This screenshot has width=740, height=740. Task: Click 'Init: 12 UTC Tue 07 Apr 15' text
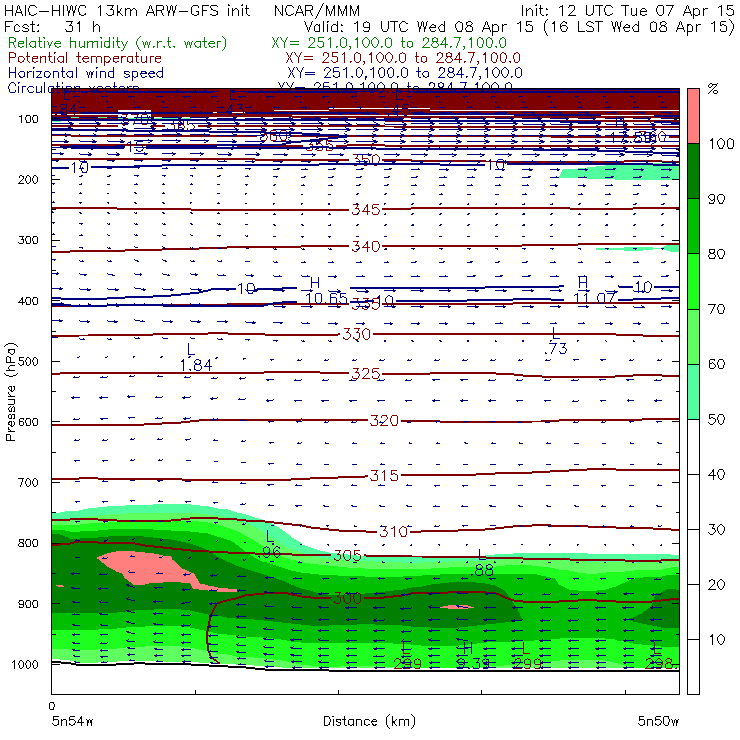pos(627,11)
